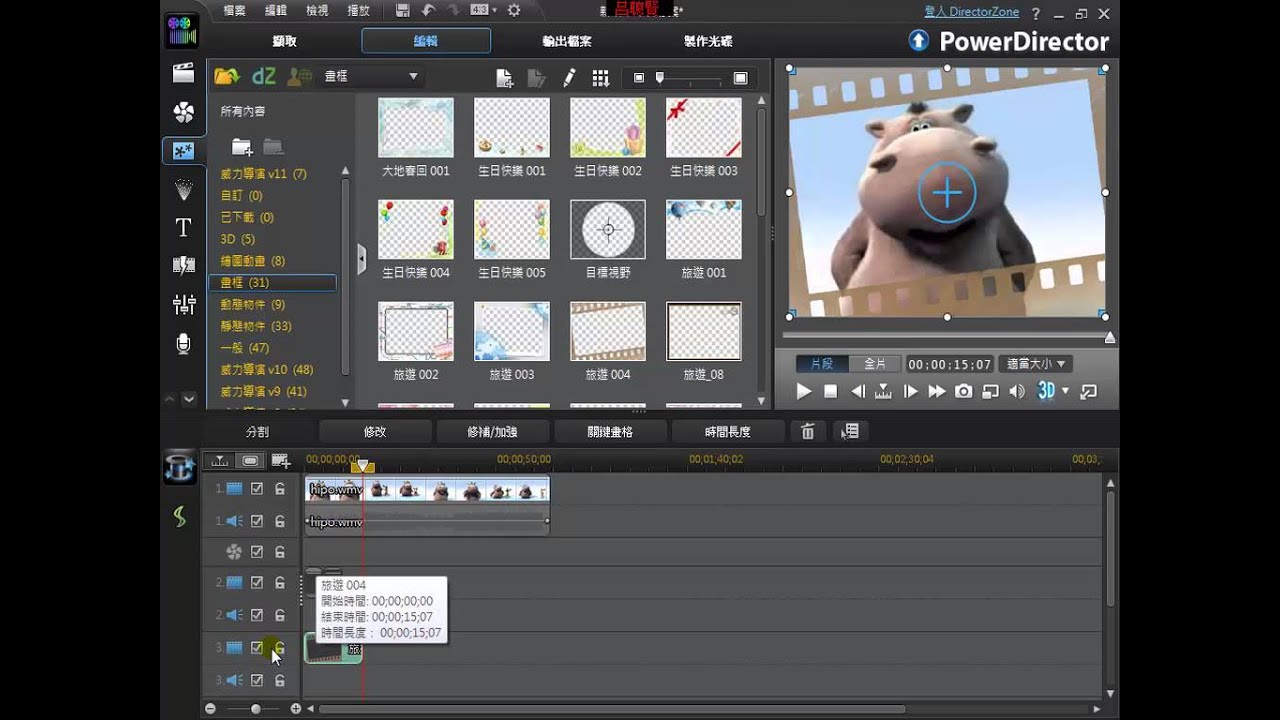1280x720 pixels.
Task: Open the 3D mode dropdown arrow
Action: (x=1065, y=391)
